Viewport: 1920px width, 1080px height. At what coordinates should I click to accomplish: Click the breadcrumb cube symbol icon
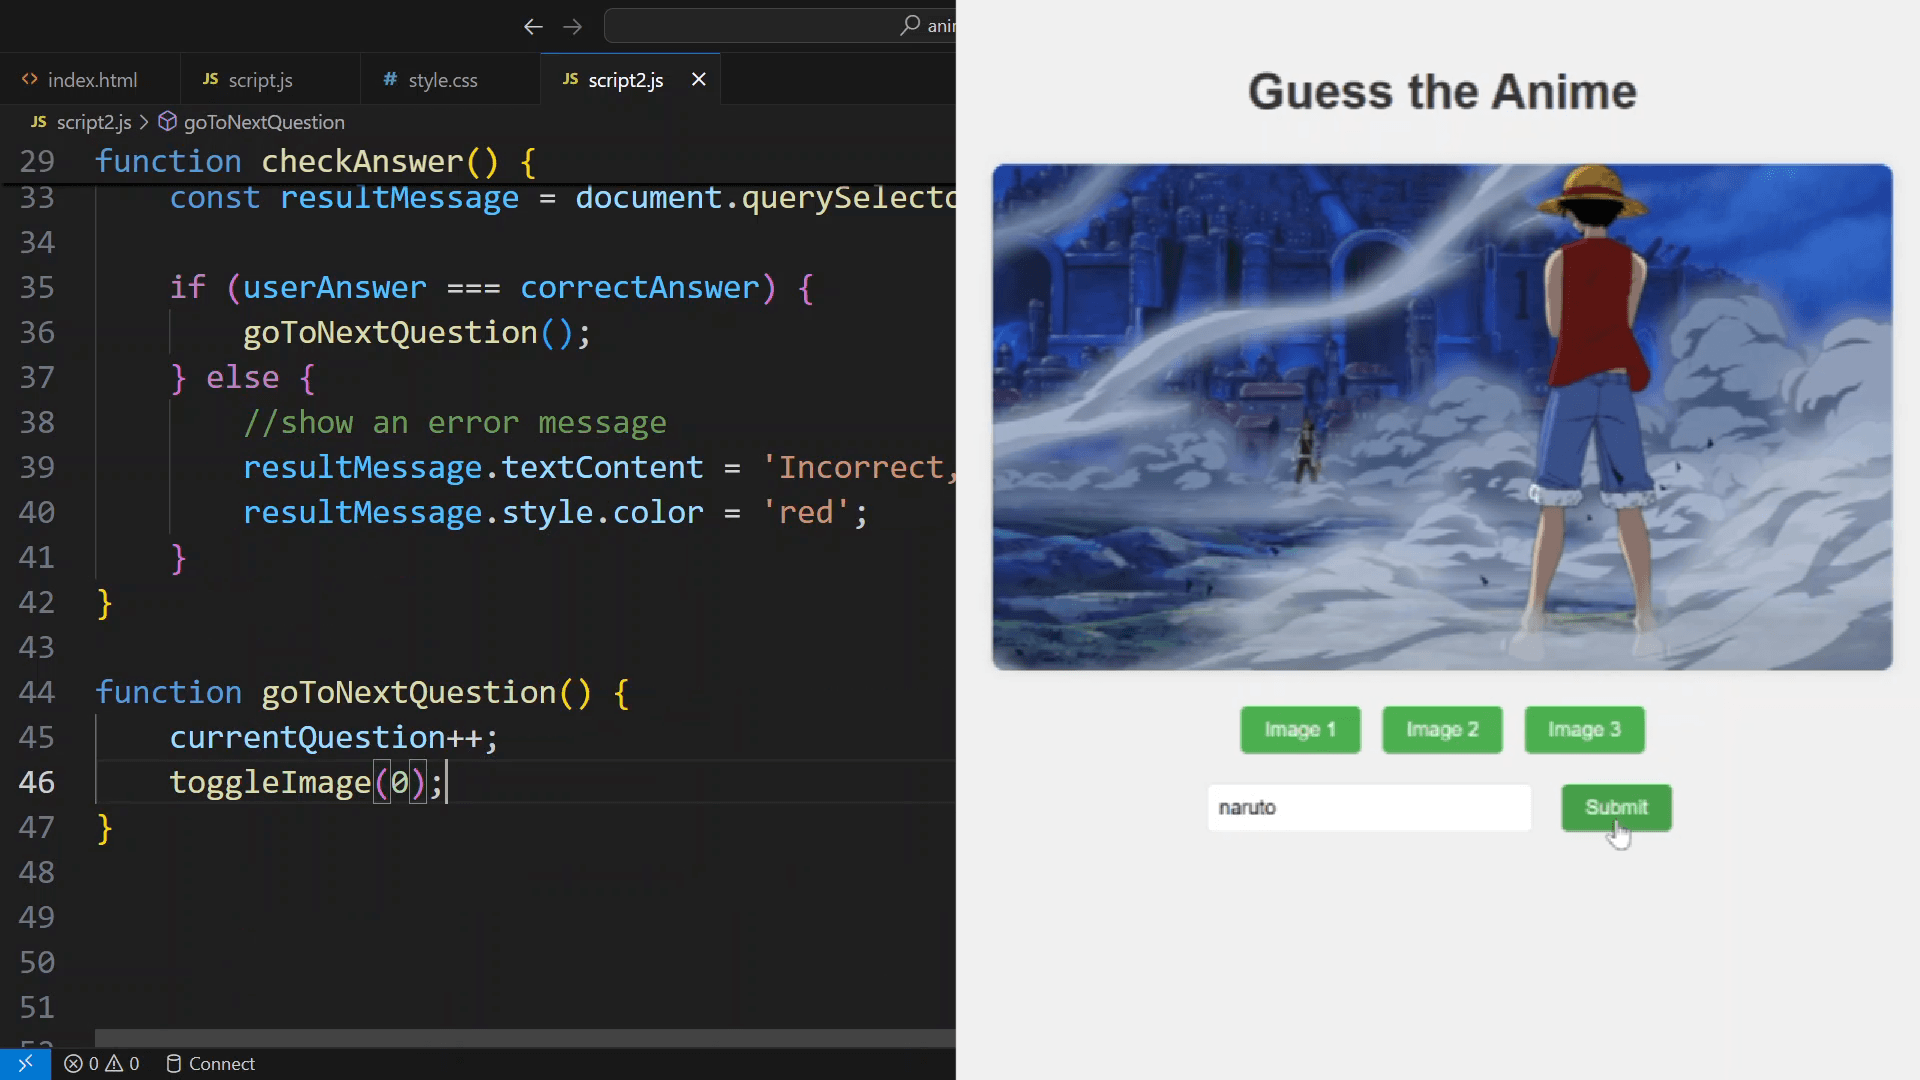click(168, 122)
